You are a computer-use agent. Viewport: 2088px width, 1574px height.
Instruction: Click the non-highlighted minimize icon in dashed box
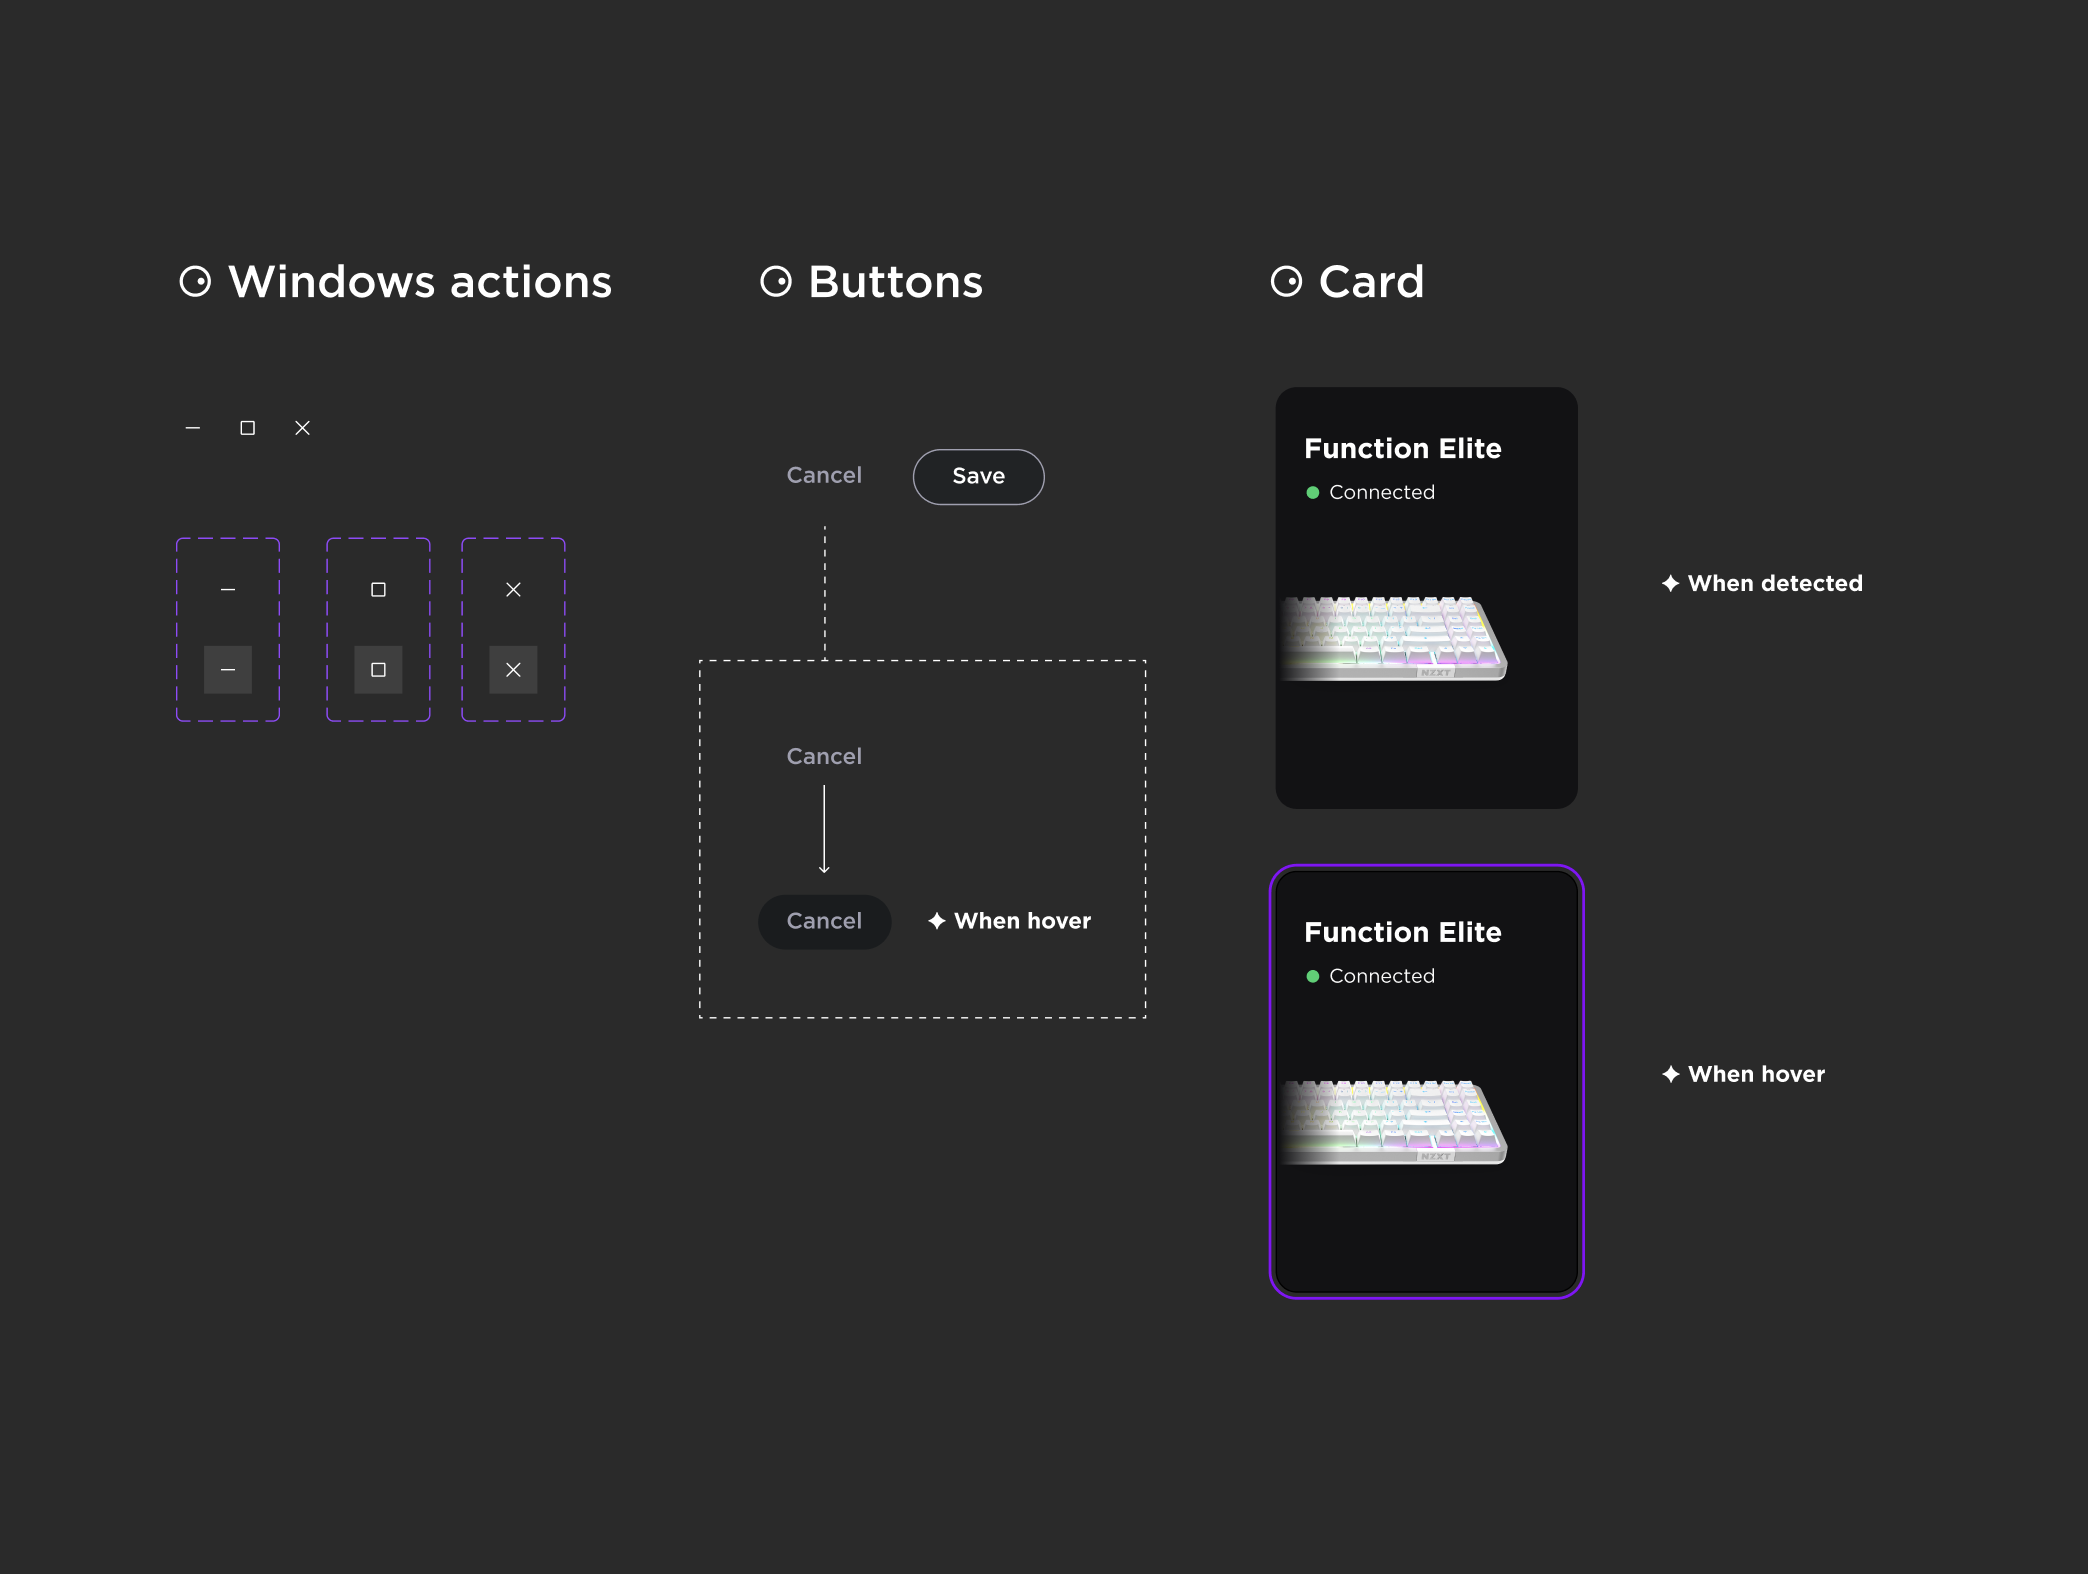(x=228, y=590)
